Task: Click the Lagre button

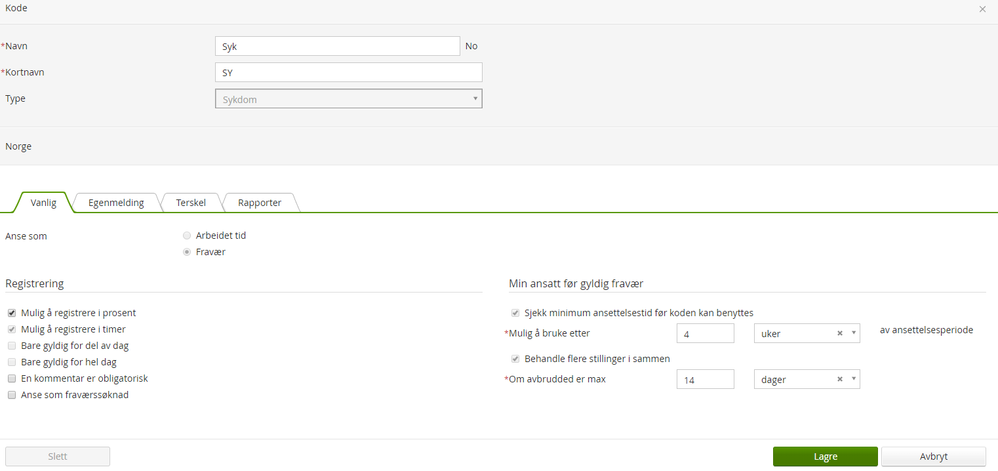Action: pyautogui.click(x=826, y=456)
